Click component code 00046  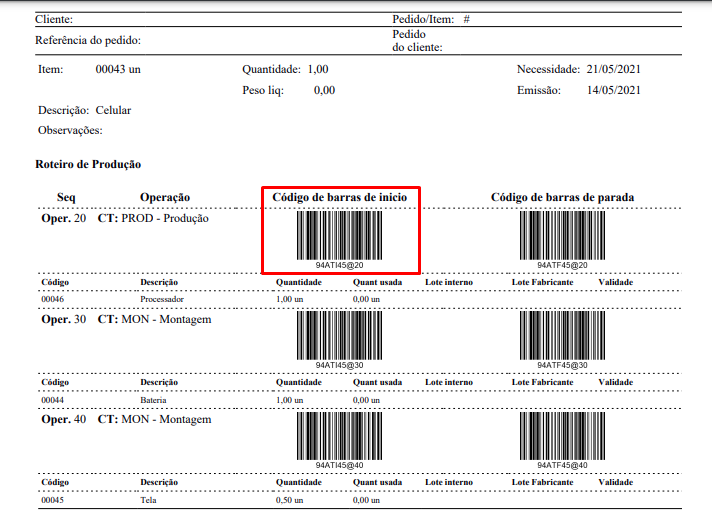click(53, 299)
